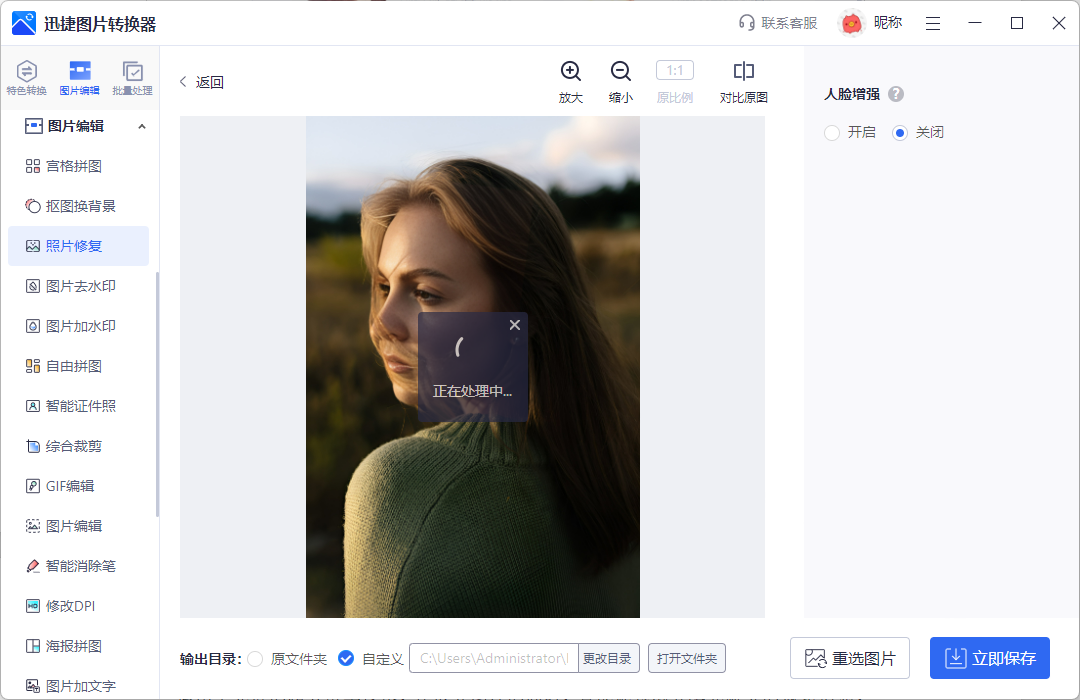This screenshot has width=1080, height=700.
Task: Click 更改目录 button
Action: tap(608, 658)
